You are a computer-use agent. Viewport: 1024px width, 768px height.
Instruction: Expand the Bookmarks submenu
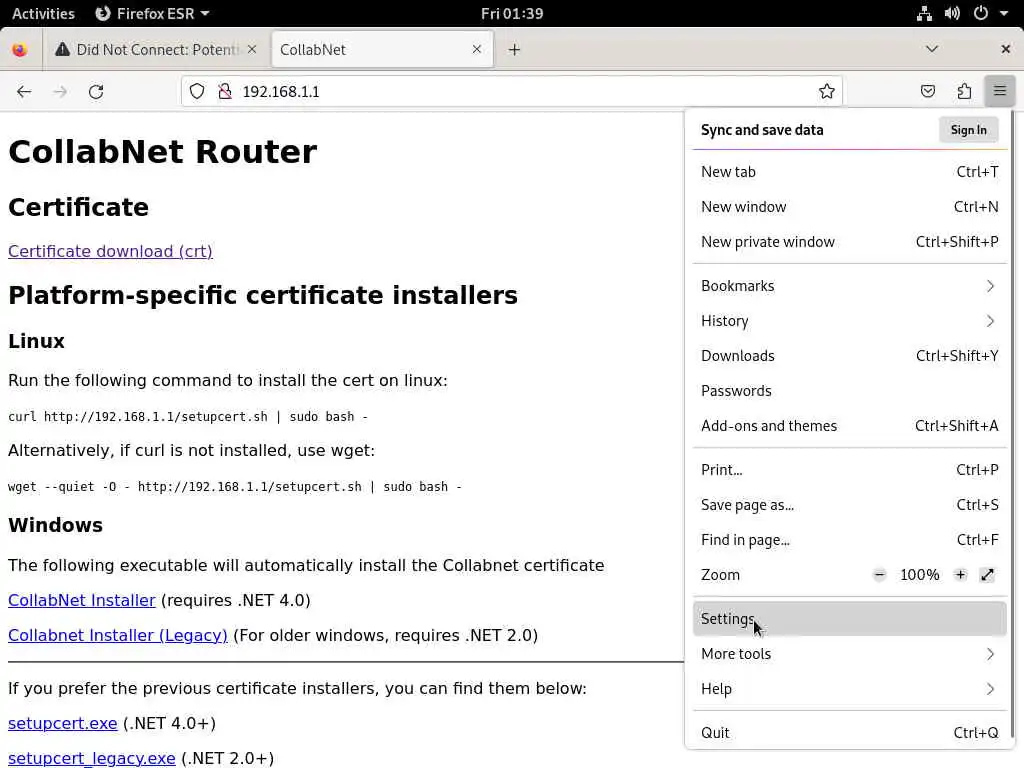(x=849, y=286)
